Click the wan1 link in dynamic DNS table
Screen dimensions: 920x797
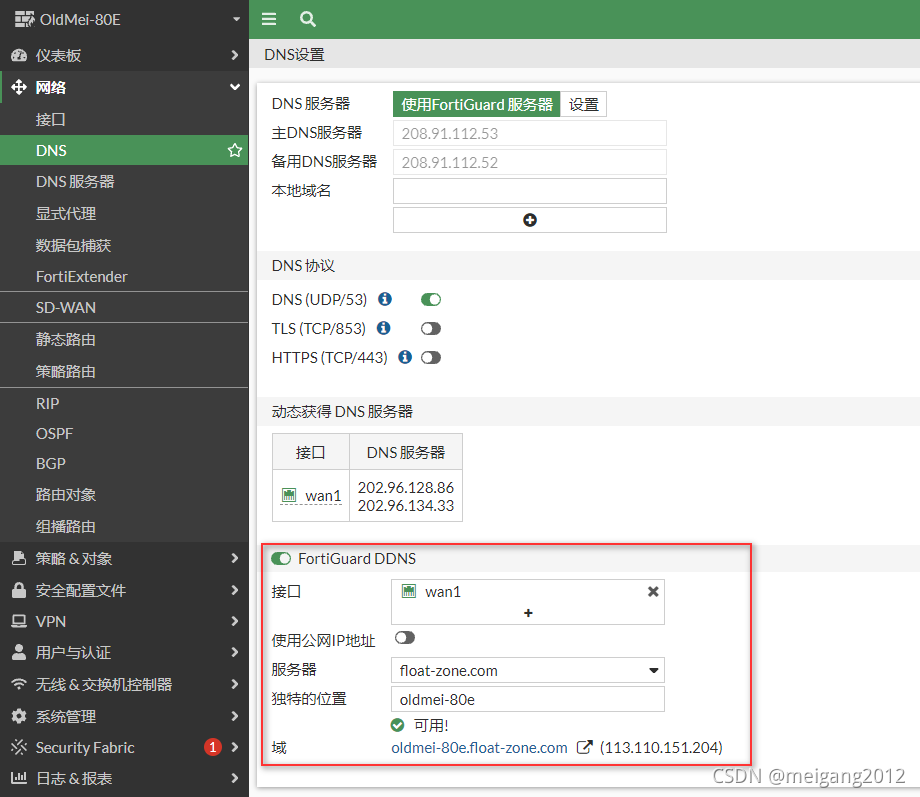point(323,496)
